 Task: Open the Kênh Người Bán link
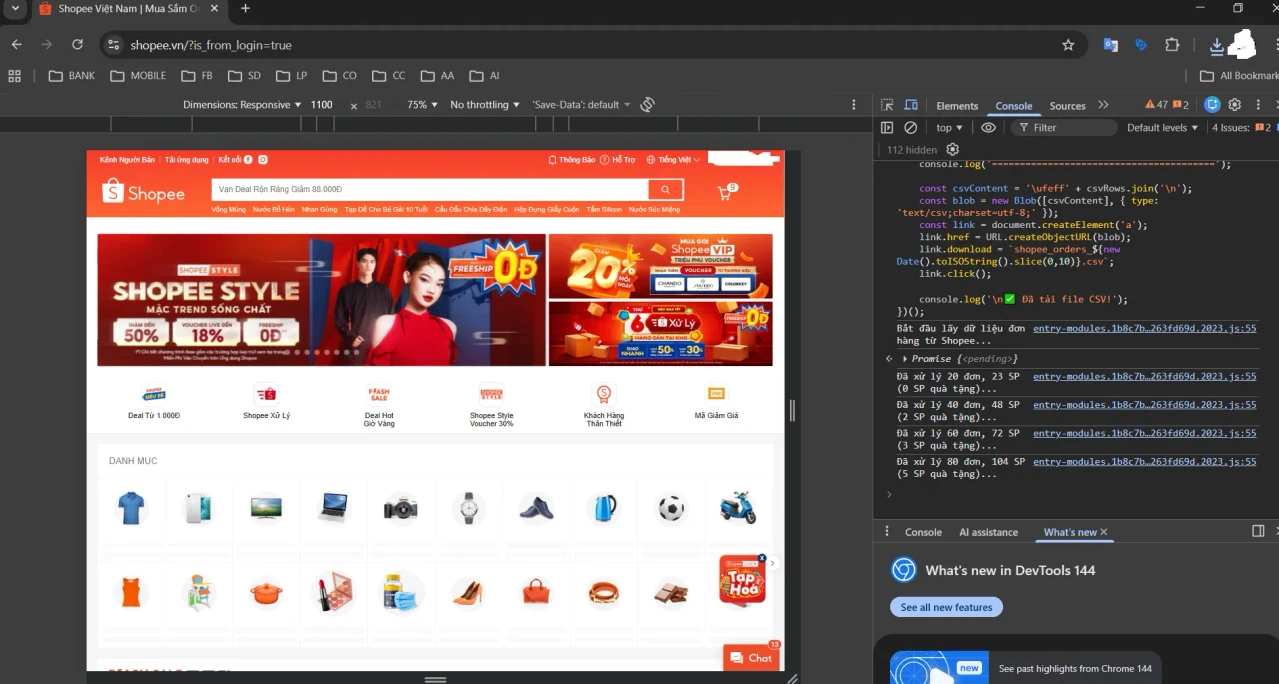pos(127,160)
